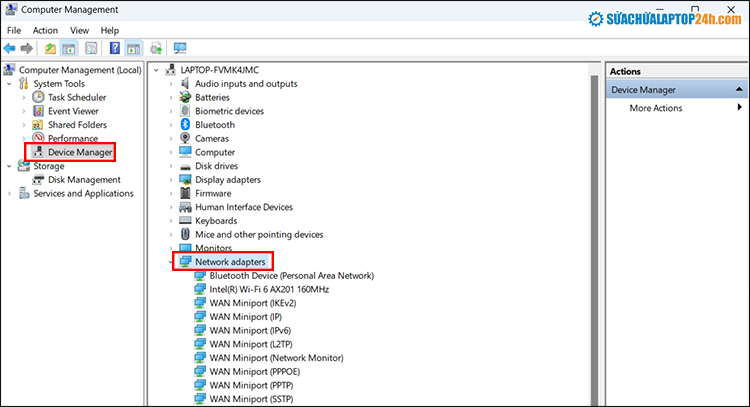The height and width of the screenshot is (407, 750).
Task: Expand the Bluetooth category chevron
Action: (x=171, y=125)
